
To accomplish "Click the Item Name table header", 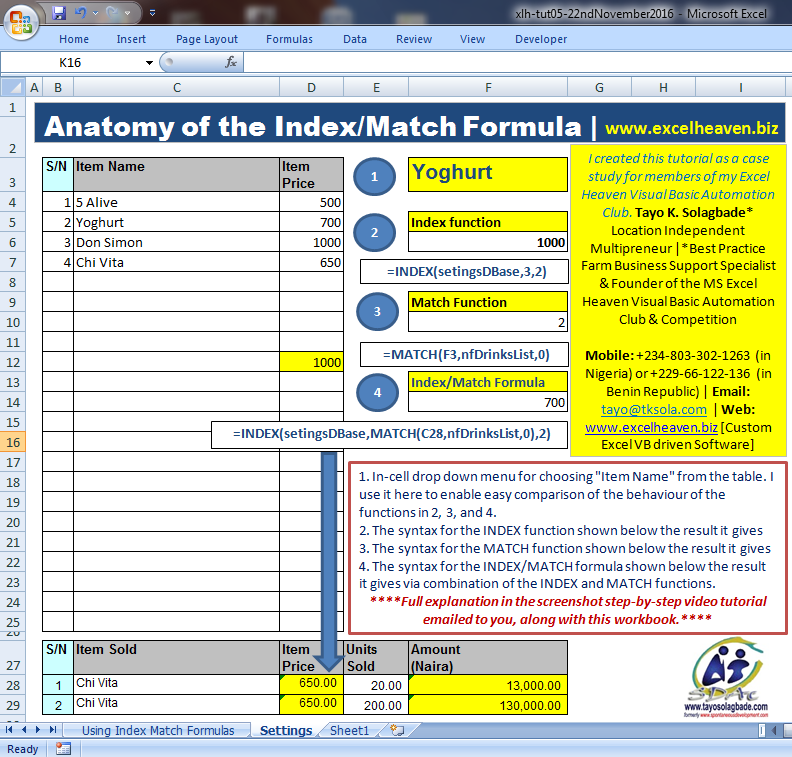I will point(176,174).
